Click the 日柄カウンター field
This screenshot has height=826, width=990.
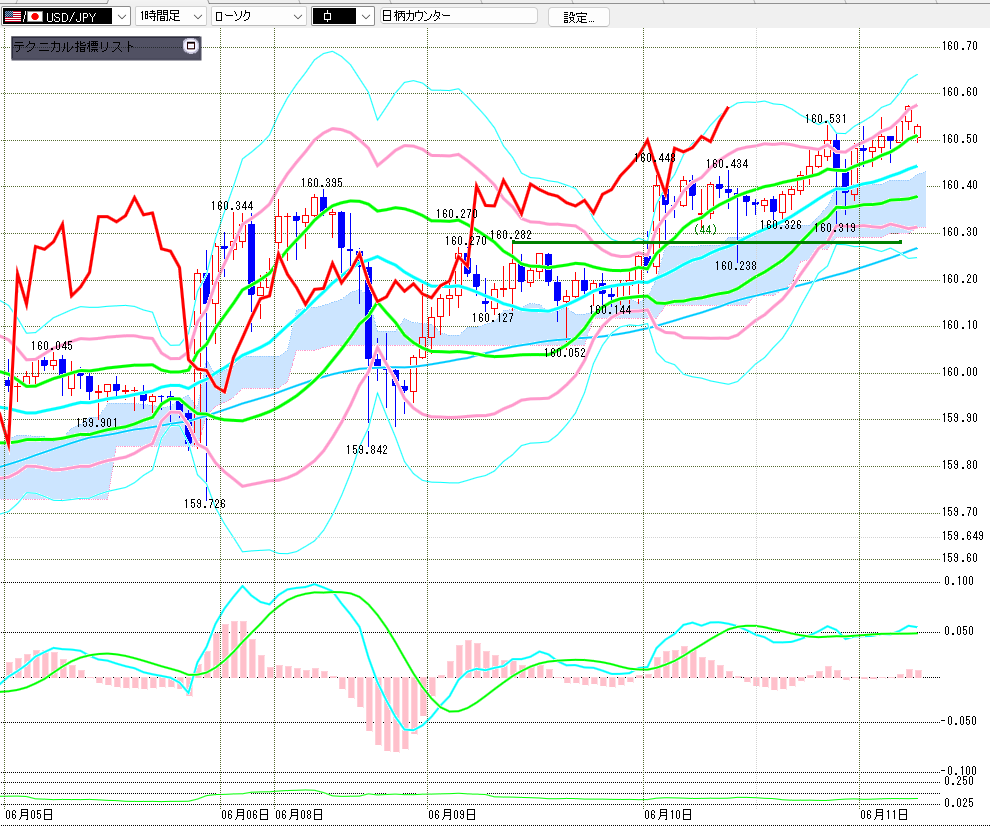458,16
